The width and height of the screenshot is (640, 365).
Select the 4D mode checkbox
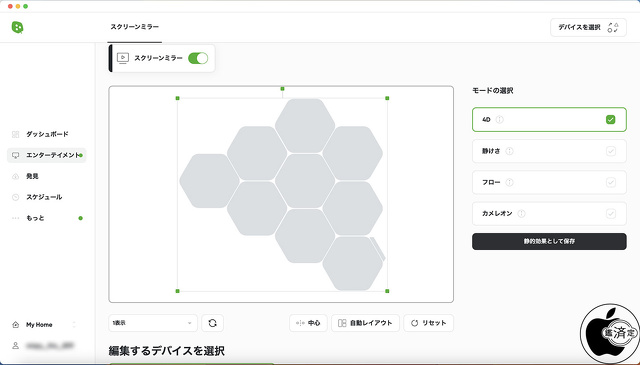pos(611,120)
